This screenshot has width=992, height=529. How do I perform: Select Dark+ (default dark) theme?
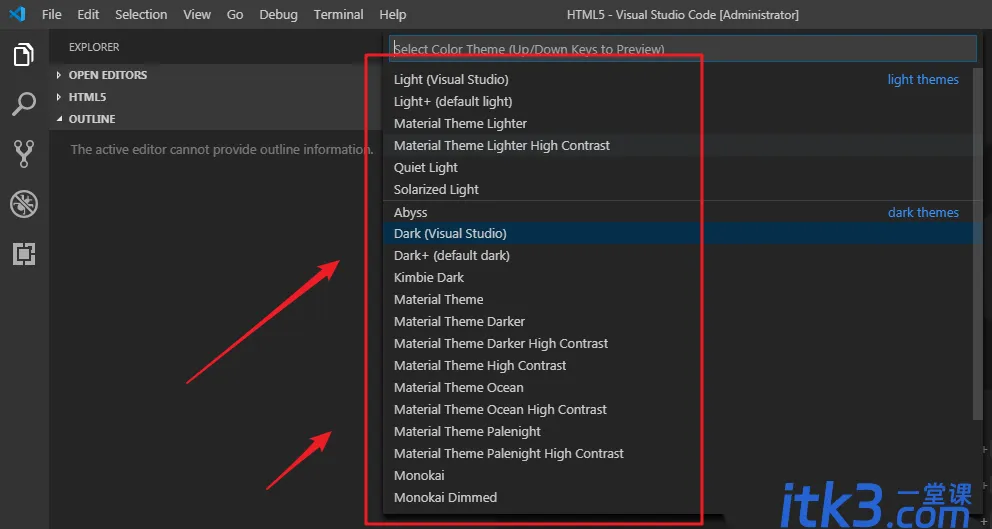(679, 256)
